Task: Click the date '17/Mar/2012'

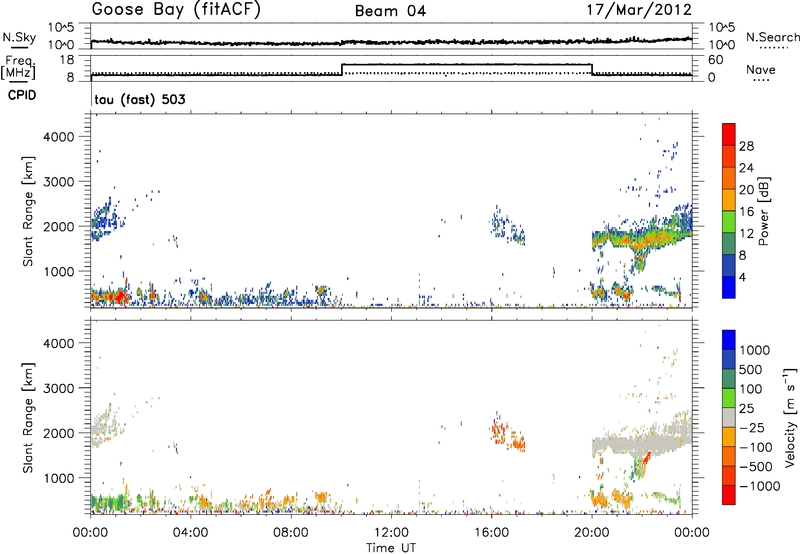Action: tap(639, 10)
